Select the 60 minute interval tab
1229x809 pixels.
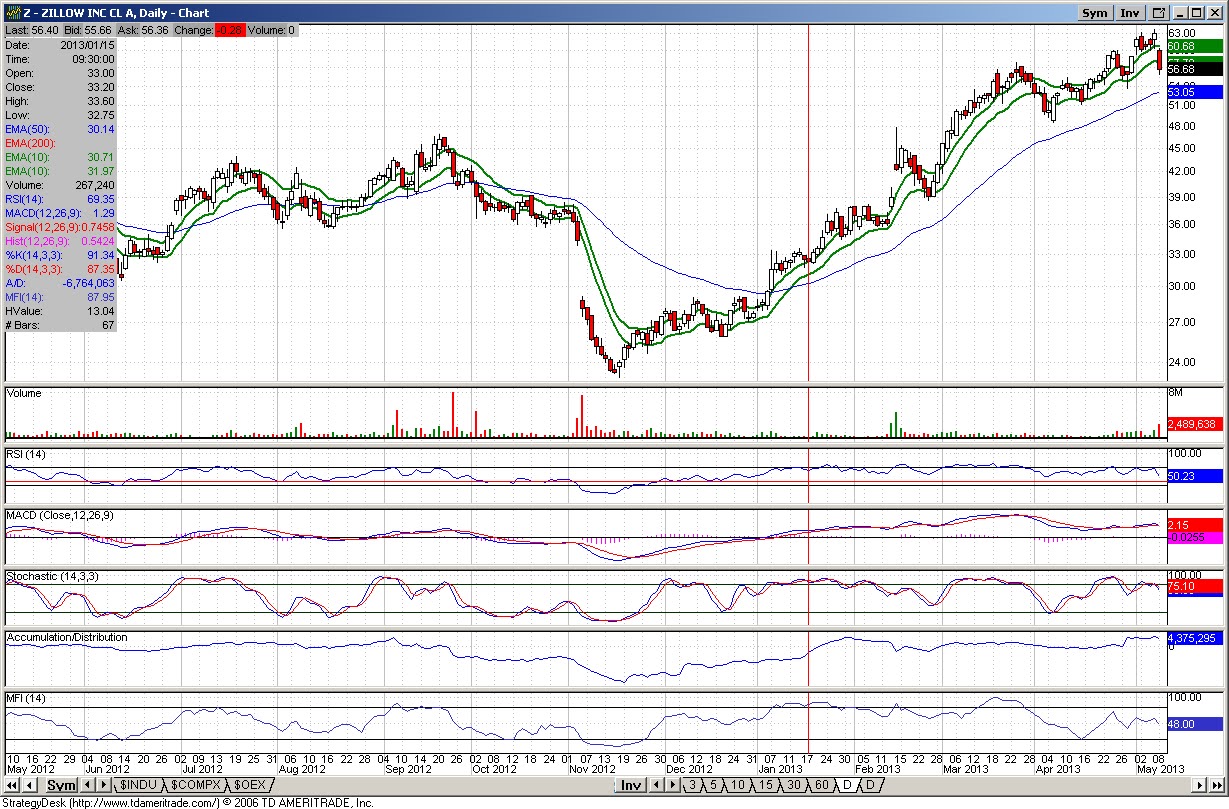(821, 785)
